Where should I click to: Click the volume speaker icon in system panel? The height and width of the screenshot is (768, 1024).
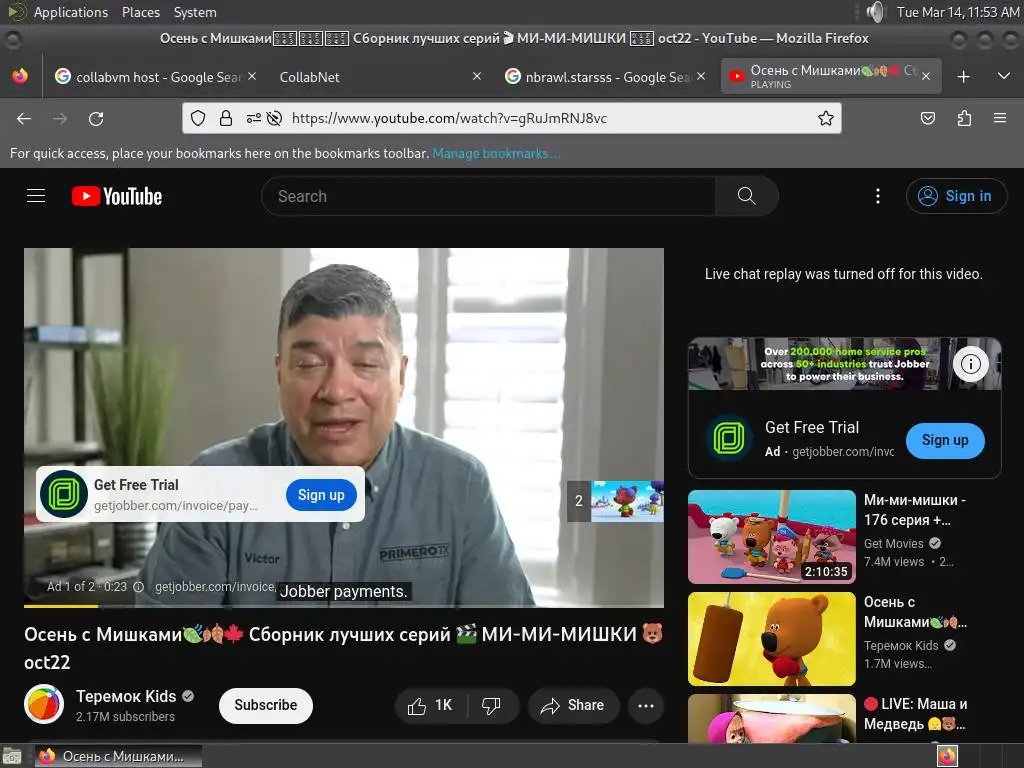pyautogui.click(x=875, y=12)
